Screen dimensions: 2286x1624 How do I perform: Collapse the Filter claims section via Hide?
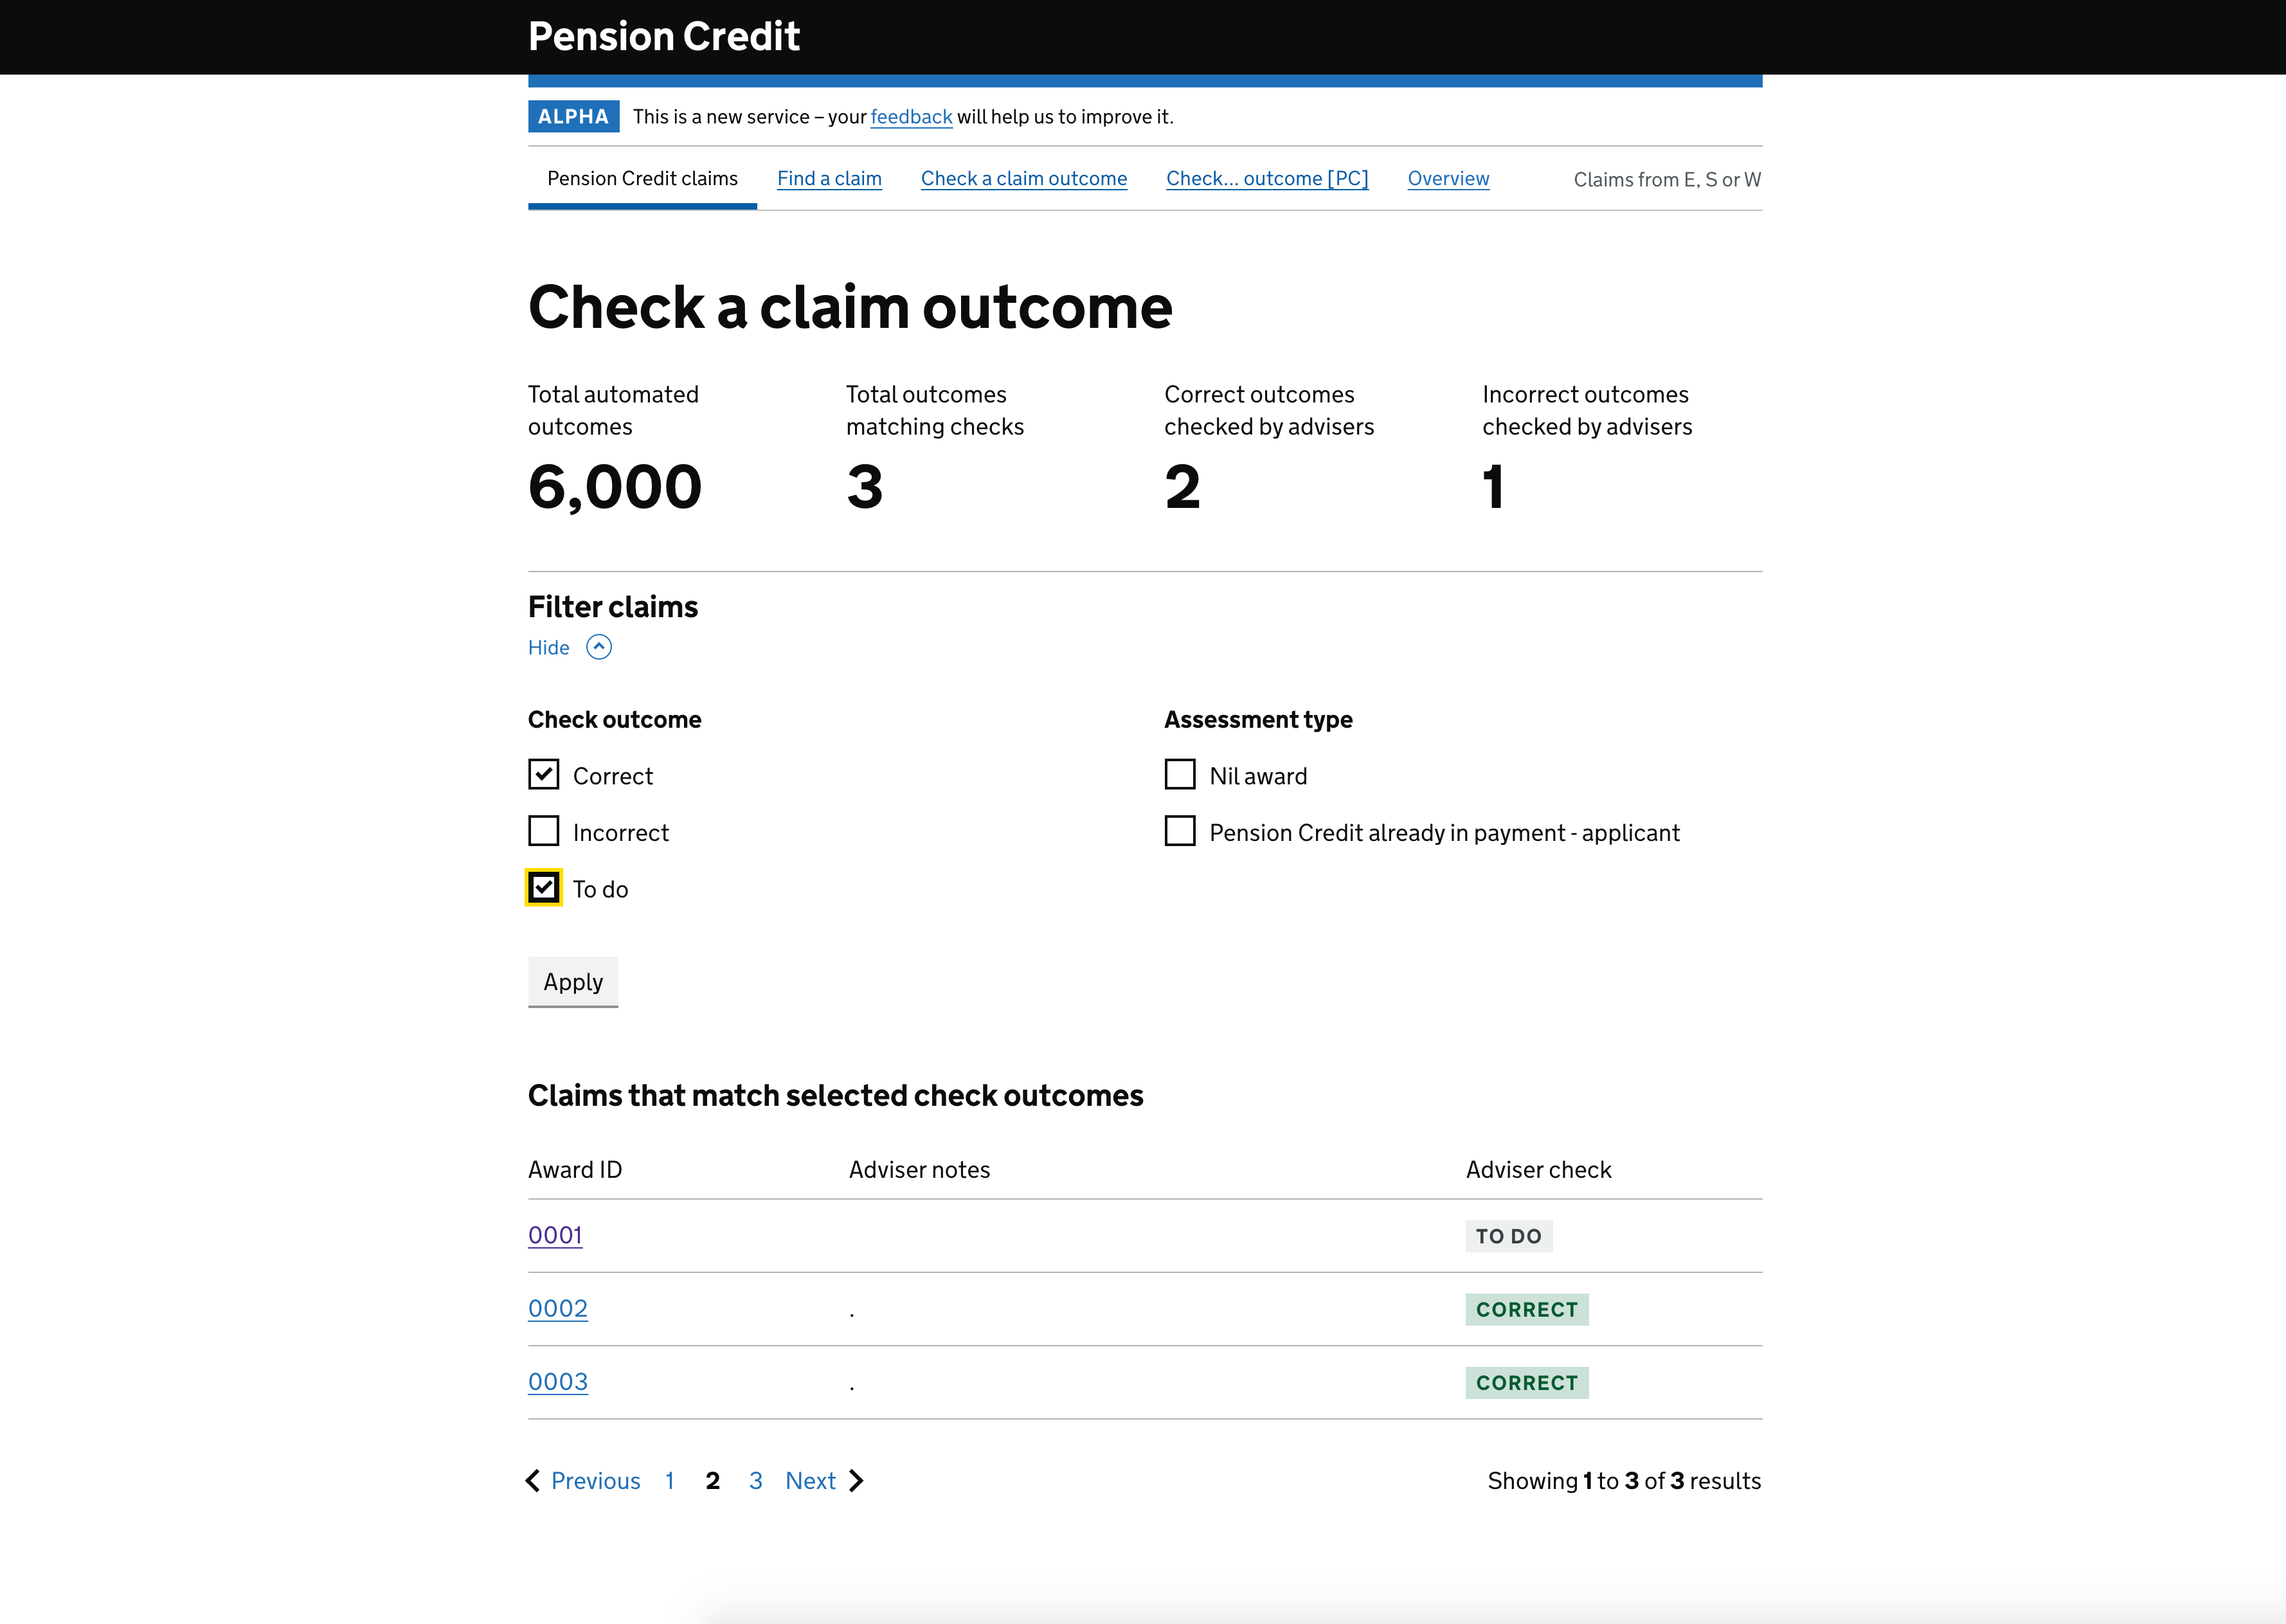[548, 647]
